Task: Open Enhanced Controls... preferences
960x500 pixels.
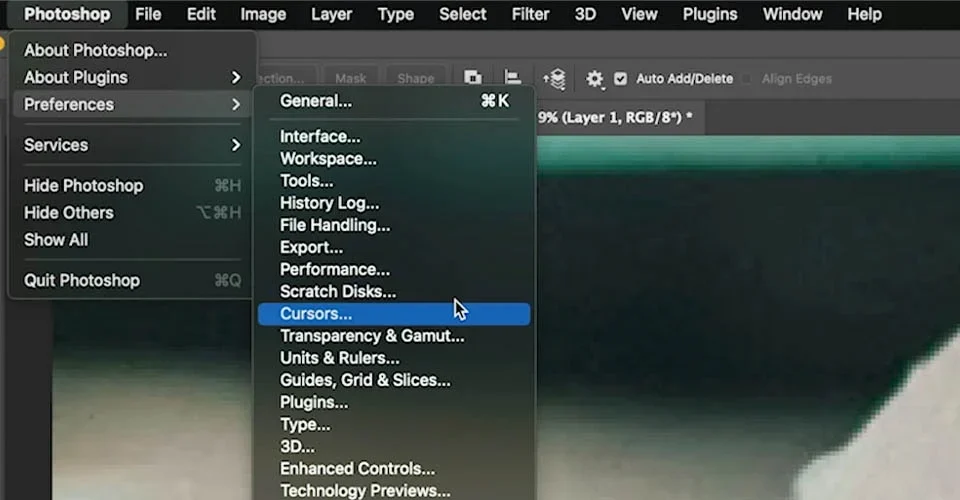Action: click(394, 469)
